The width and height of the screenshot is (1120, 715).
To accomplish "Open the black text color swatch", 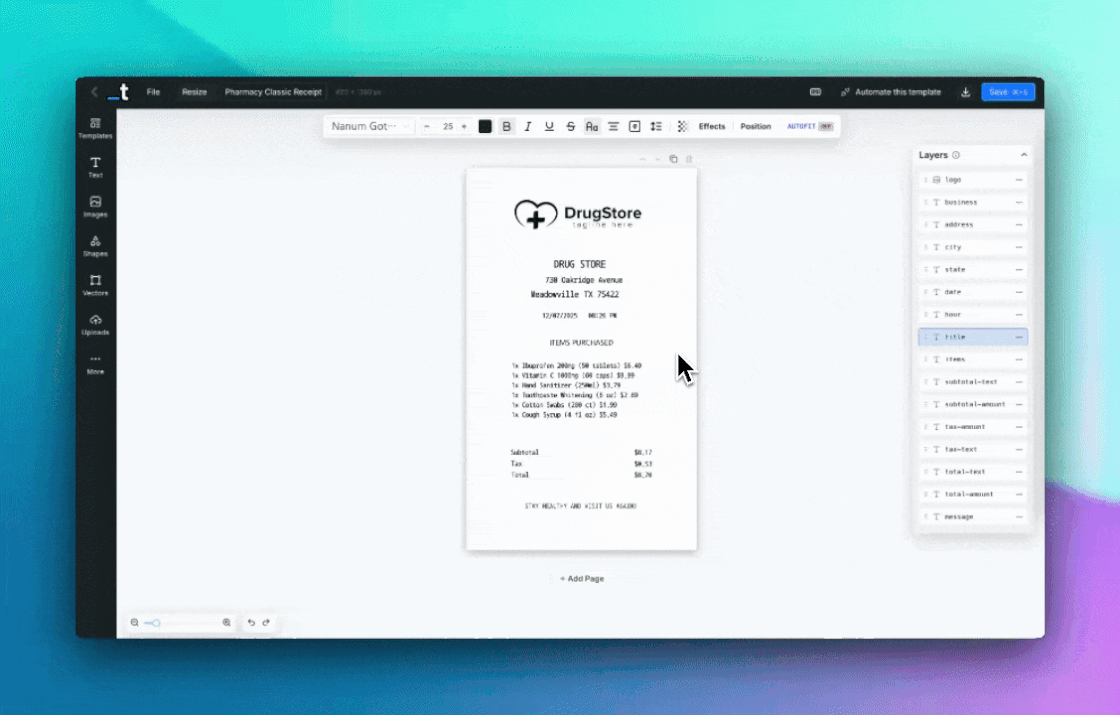I will pos(485,127).
